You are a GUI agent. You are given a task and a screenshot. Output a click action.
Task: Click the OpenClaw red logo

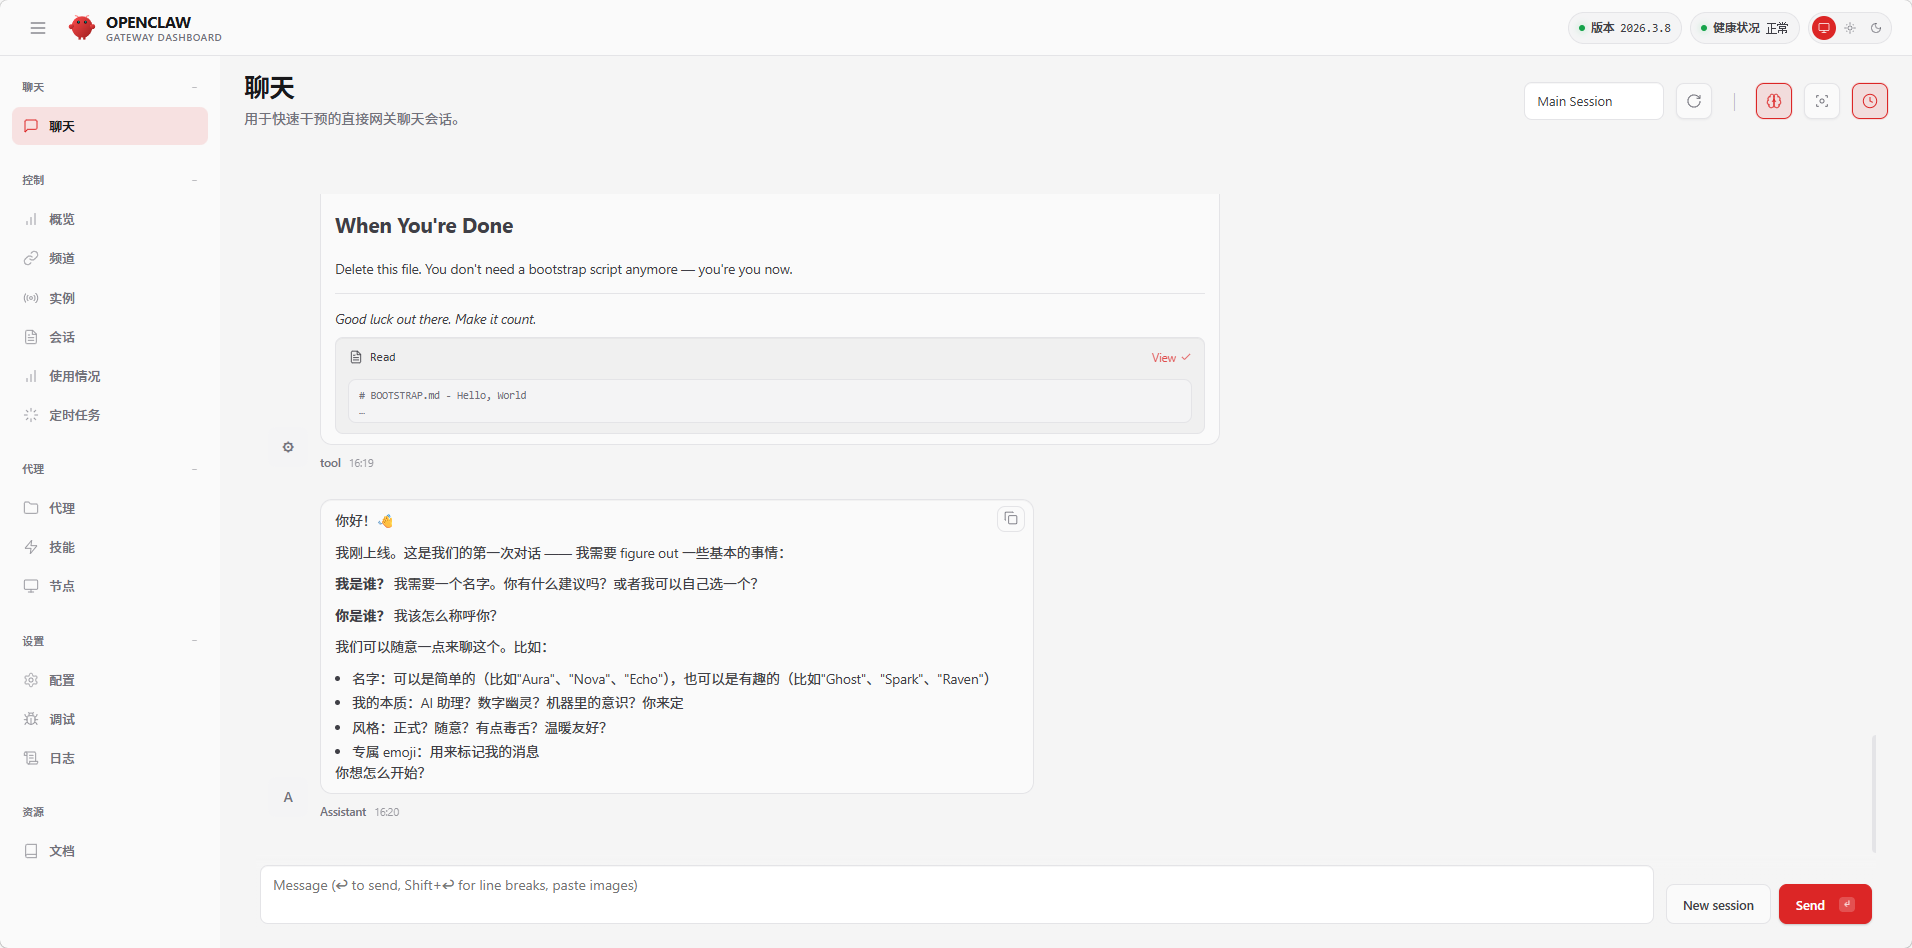pyautogui.click(x=82, y=28)
